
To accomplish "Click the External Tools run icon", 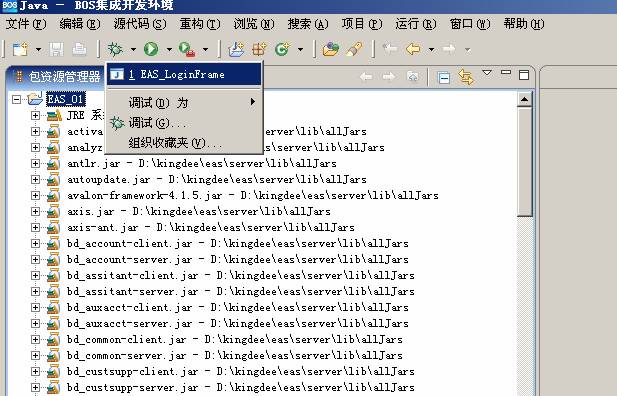I will (187, 49).
